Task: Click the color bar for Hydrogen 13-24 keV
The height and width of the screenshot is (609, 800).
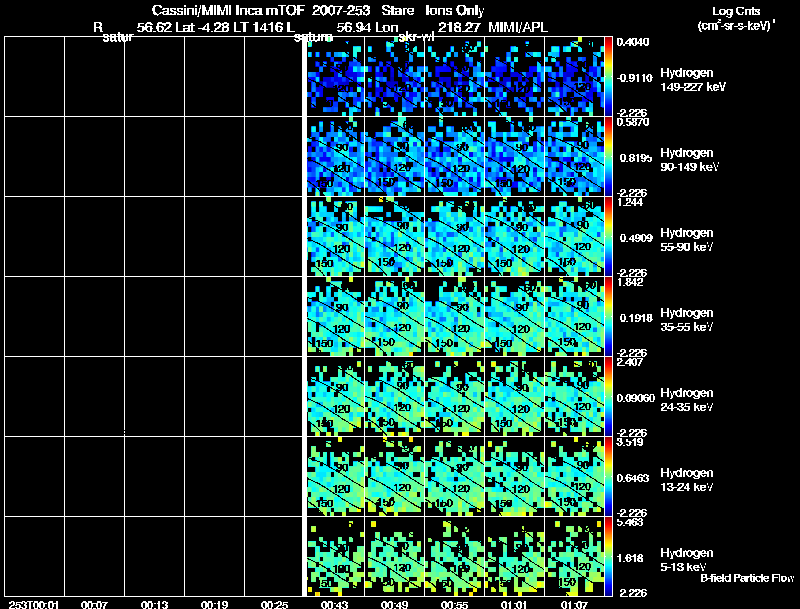Action: [608, 477]
